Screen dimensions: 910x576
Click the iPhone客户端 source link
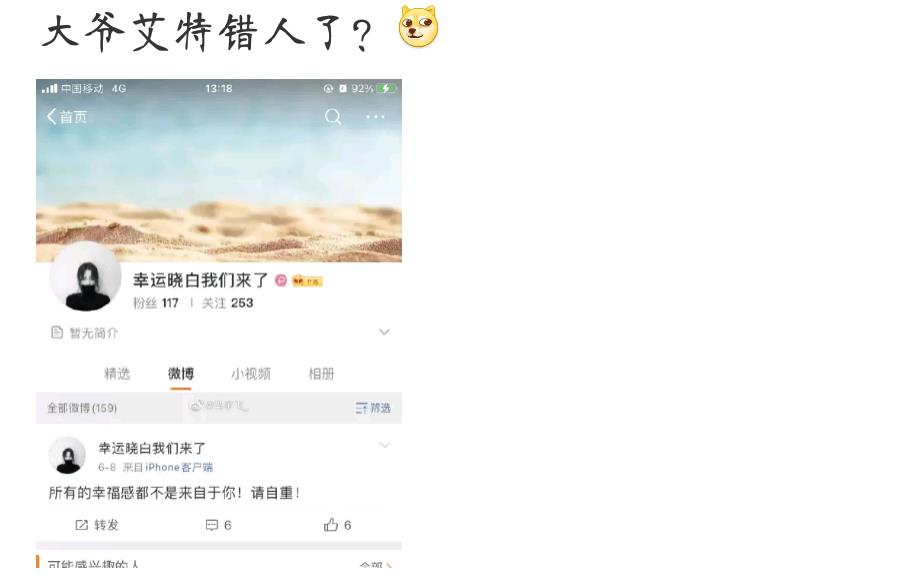[x=179, y=467]
